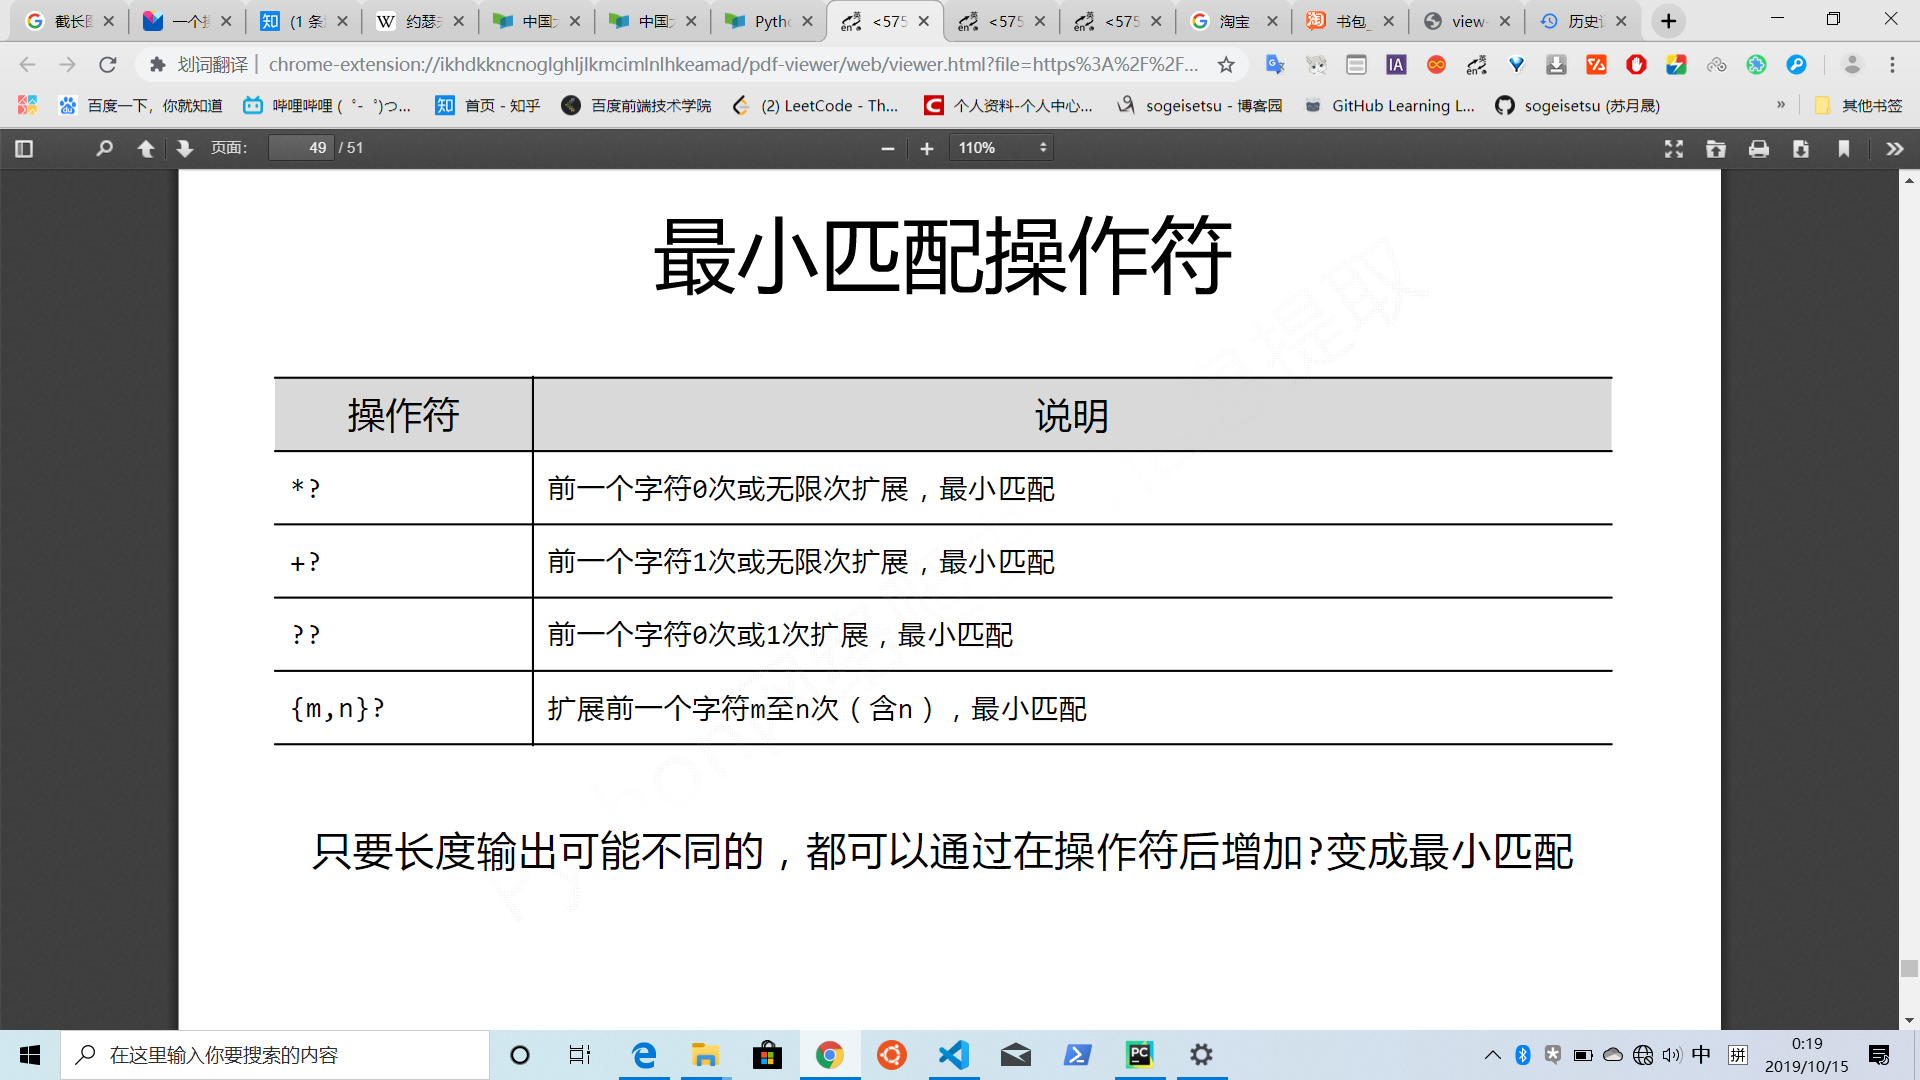1920x1080 pixels.
Task: Click the current view bookmark icon
Action: click(1844, 148)
